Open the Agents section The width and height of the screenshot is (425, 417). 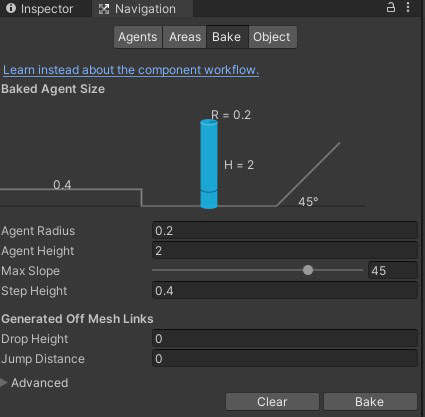point(138,37)
